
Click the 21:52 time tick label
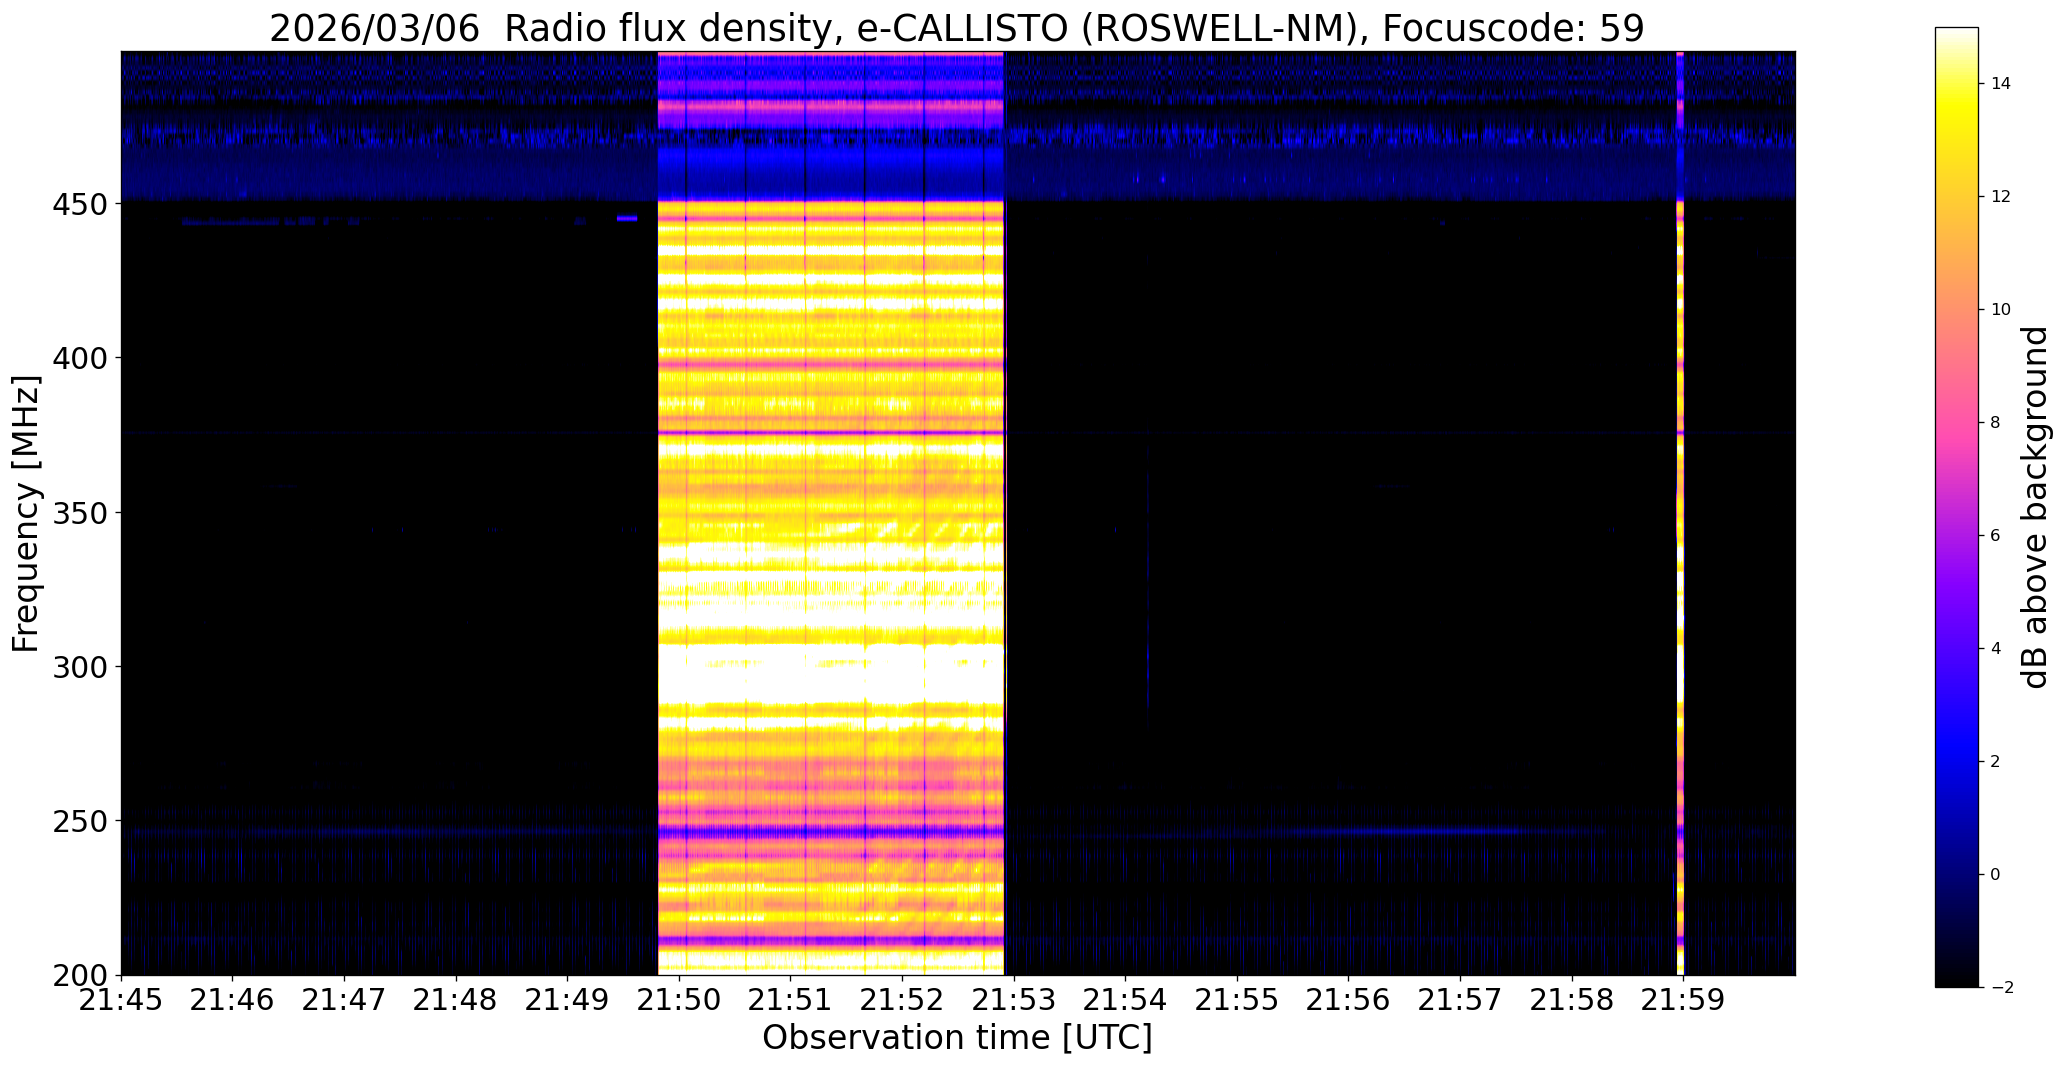(x=903, y=1001)
